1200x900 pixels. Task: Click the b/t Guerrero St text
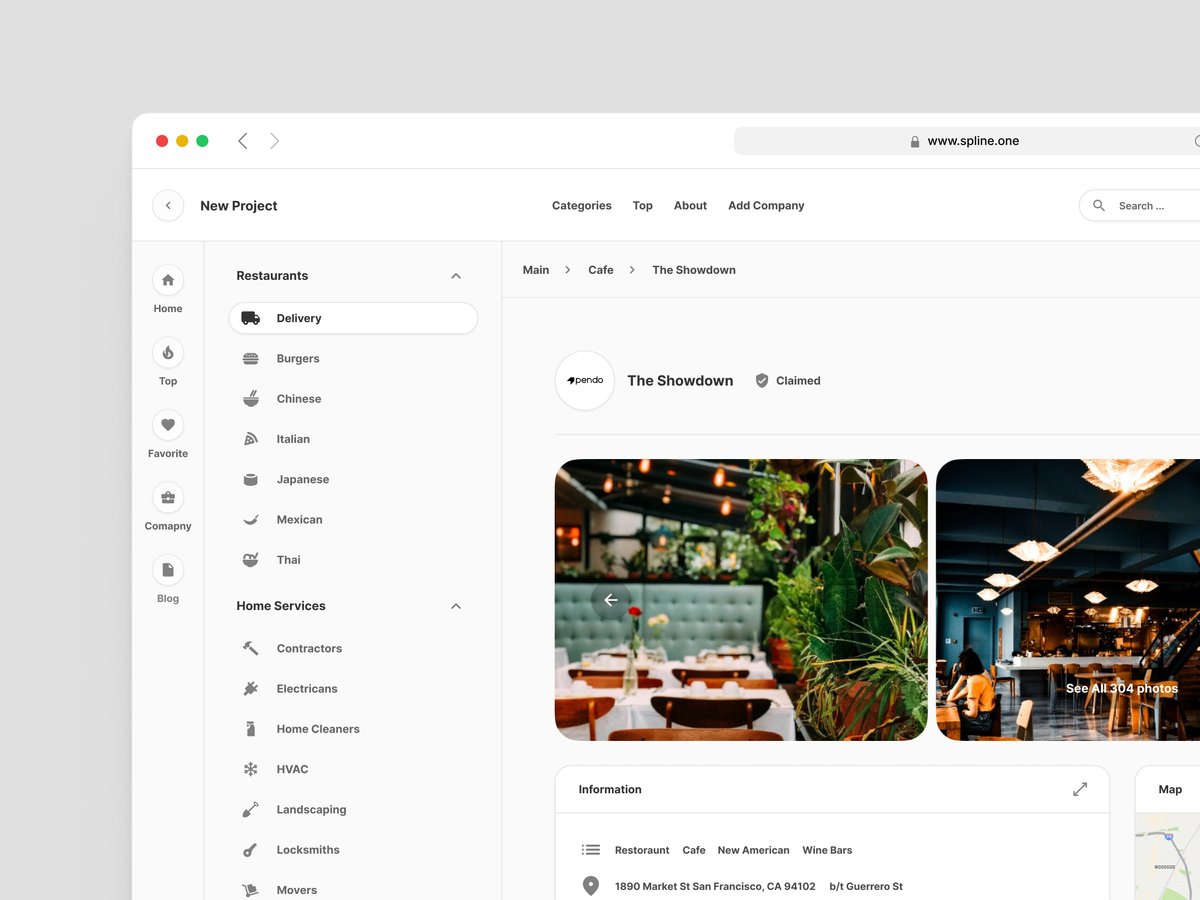tap(866, 887)
